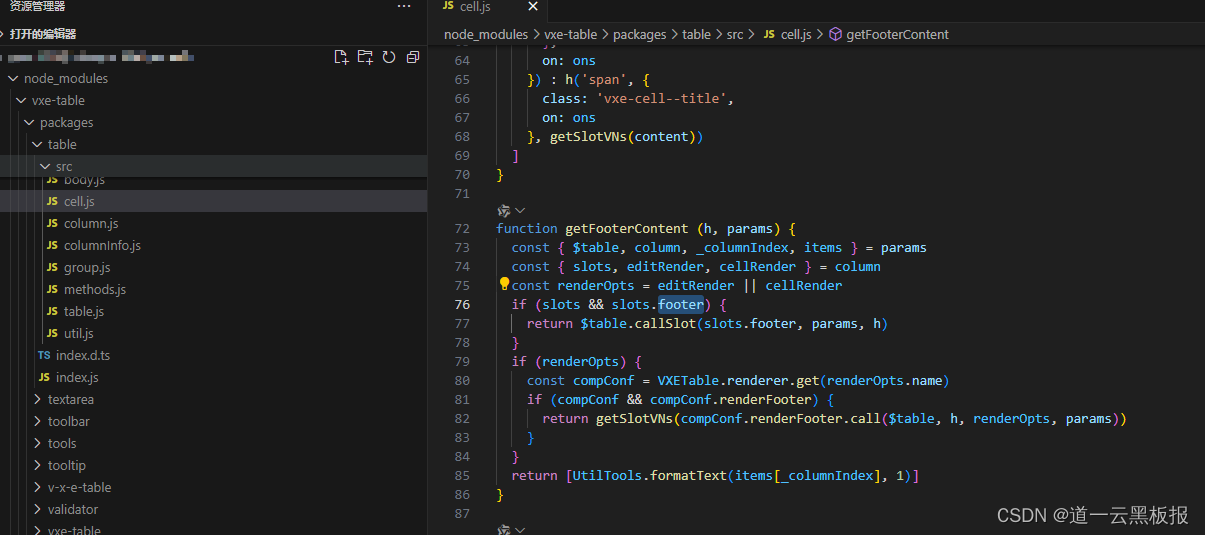Close the cell.js editor tab

click(532, 7)
